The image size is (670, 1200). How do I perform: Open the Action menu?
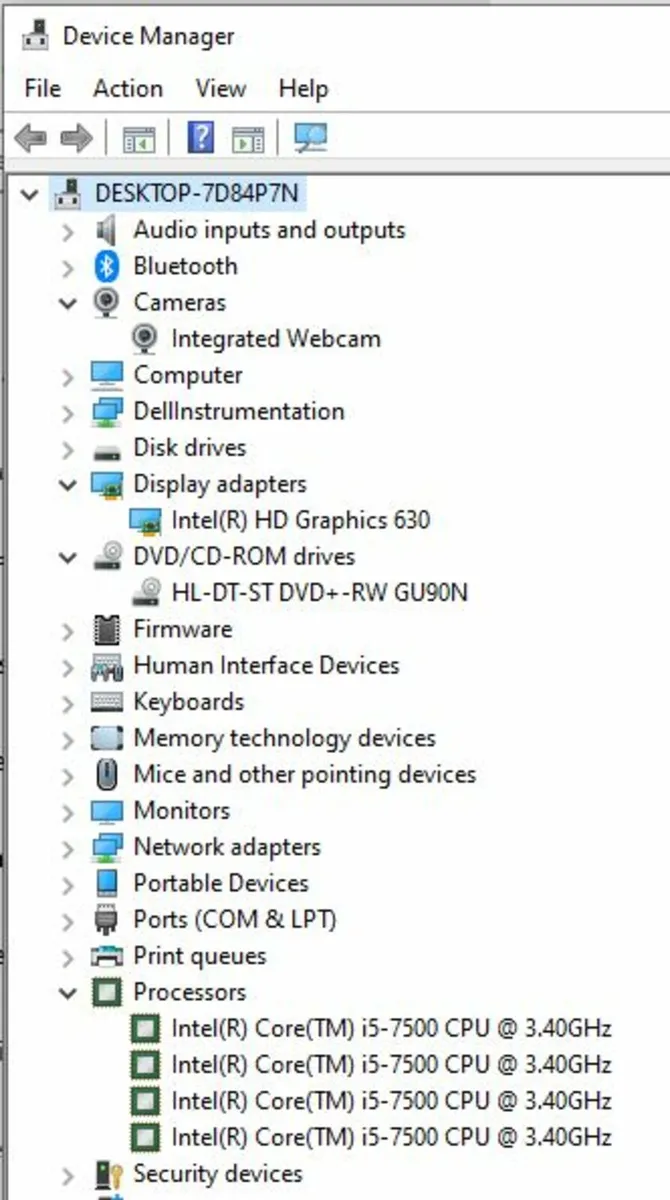(x=127, y=89)
